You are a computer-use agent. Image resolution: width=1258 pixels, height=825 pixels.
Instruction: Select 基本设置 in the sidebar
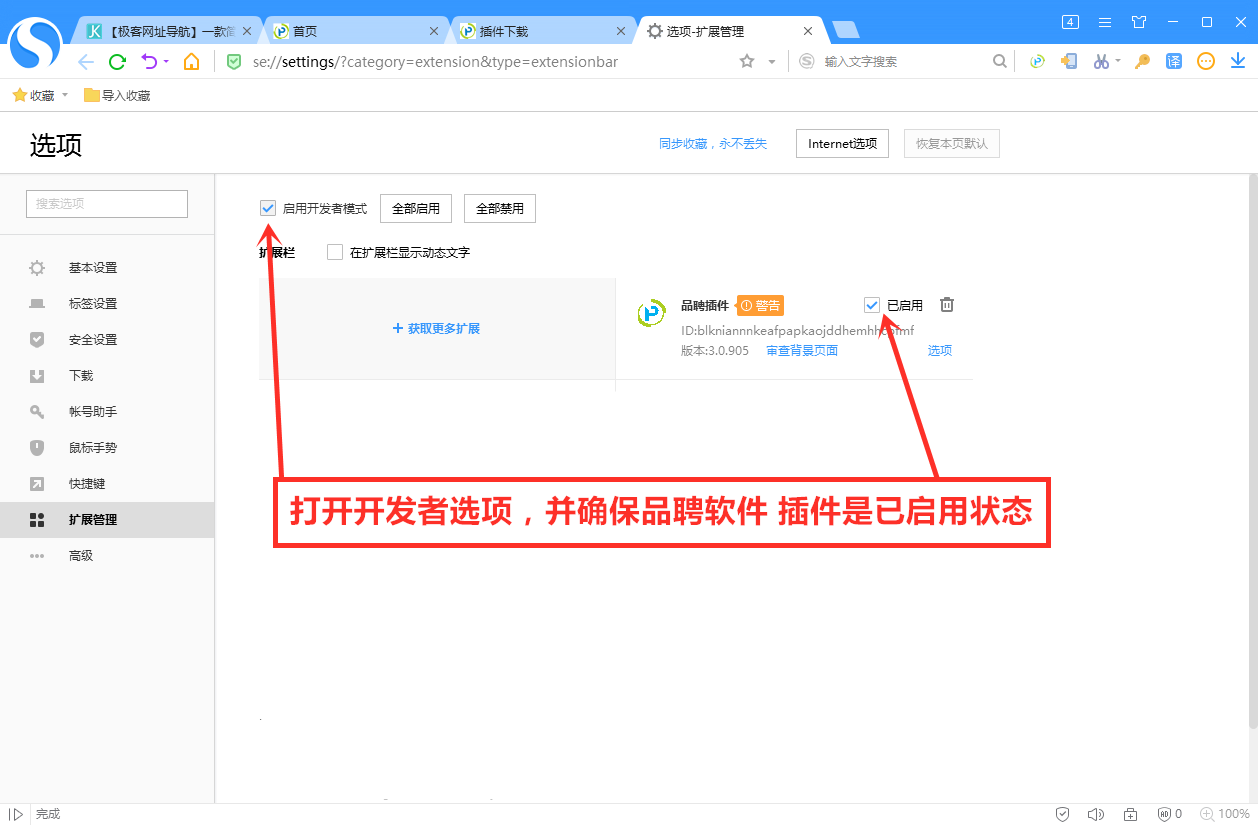pyautogui.click(x=96, y=267)
